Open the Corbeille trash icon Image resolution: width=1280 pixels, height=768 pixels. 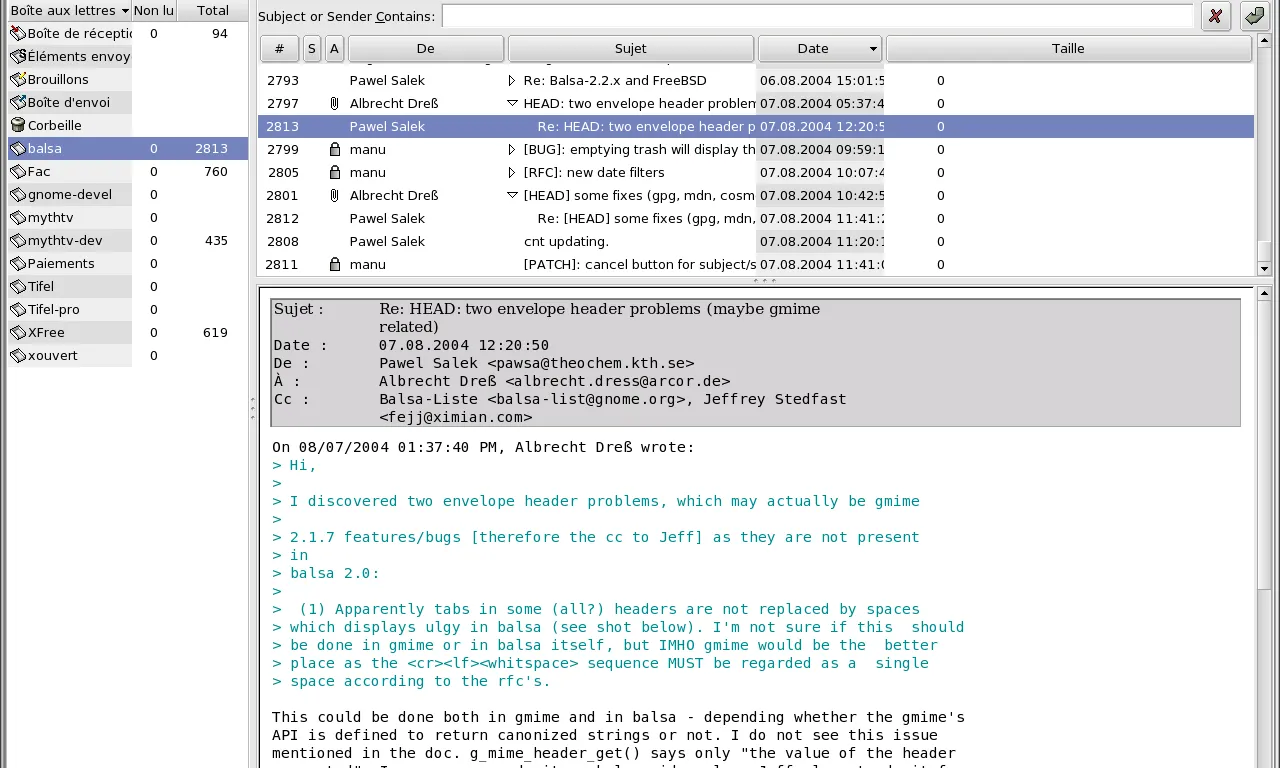coord(18,125)
